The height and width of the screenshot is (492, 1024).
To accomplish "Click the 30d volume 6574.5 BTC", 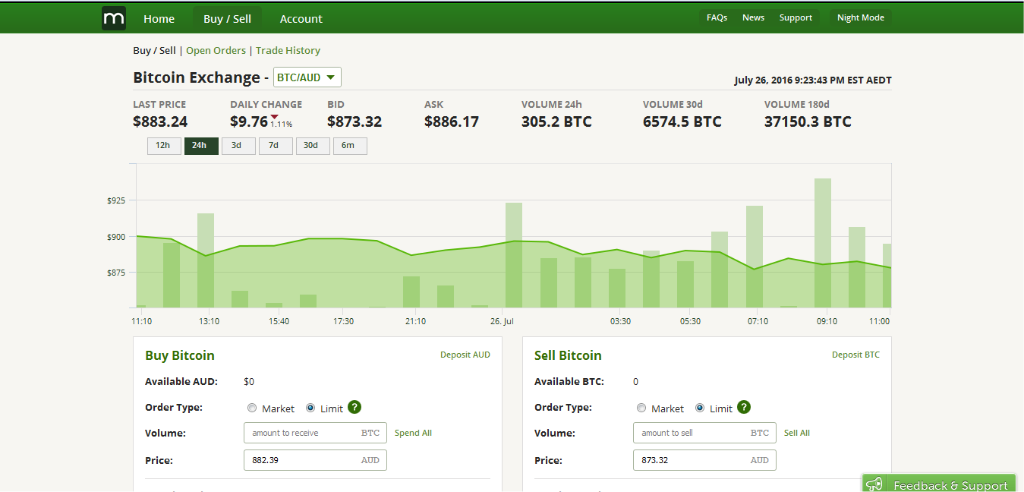I will pos(682,122).
